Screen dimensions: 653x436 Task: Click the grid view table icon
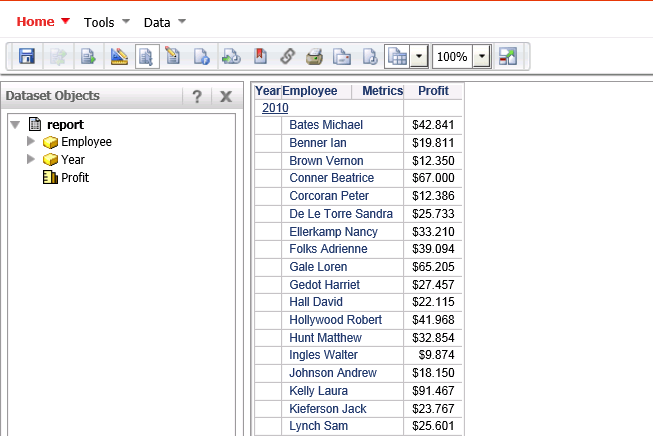click(x=397, y=56)
